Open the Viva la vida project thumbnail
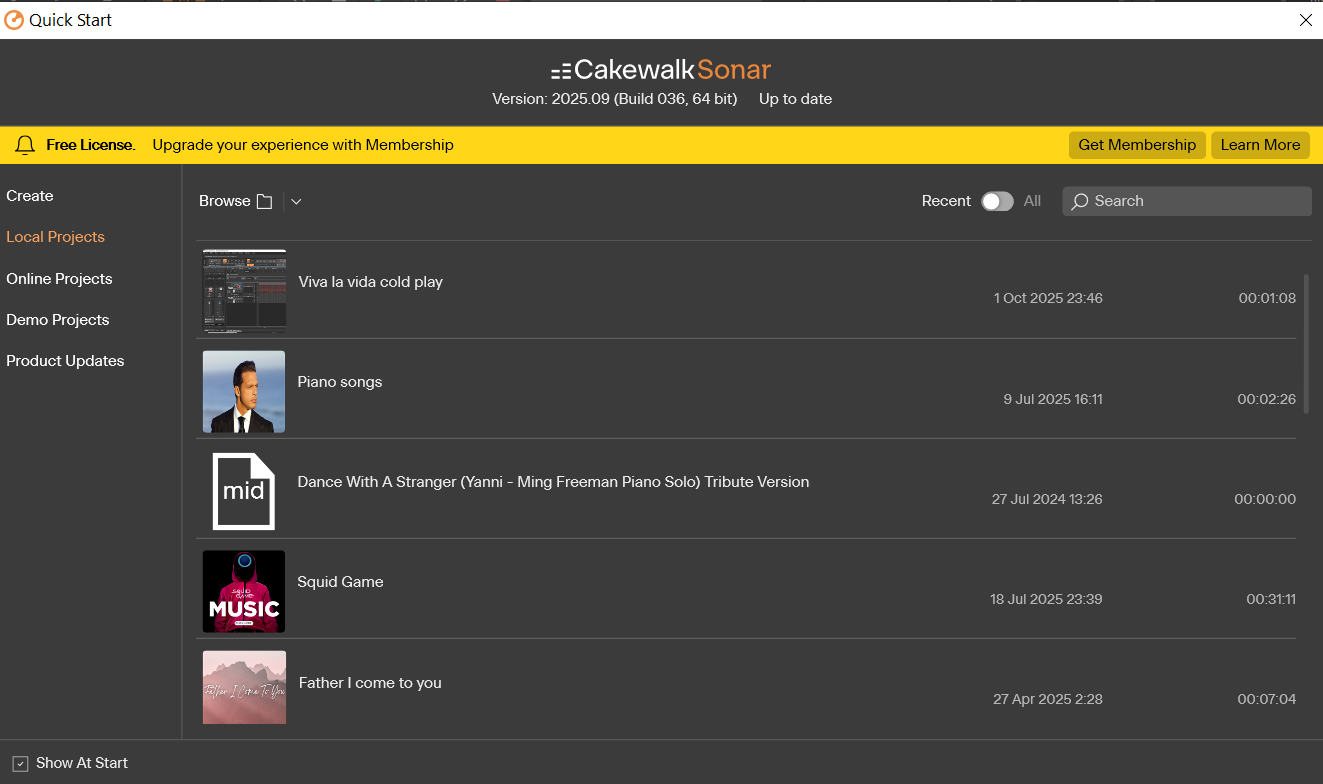Viewport: 1323px width, 784px height. tap(244, 291)
